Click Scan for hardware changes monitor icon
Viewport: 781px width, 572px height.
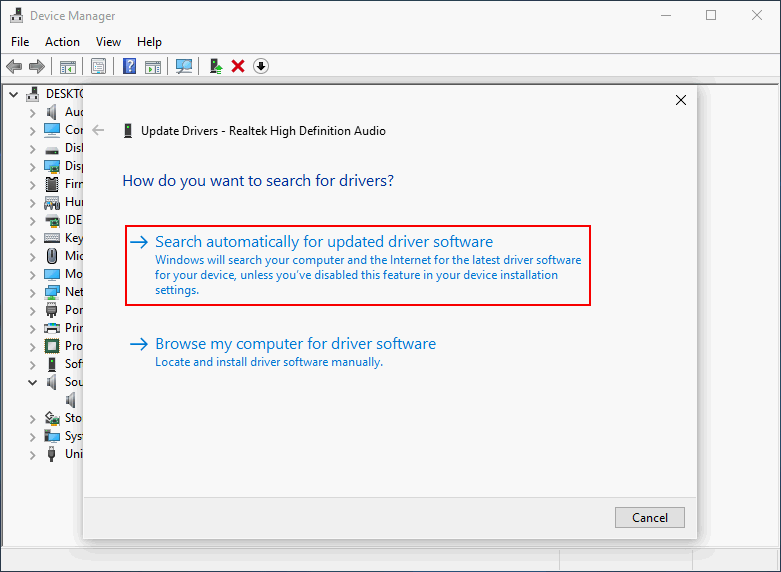(x=184, y=66)
